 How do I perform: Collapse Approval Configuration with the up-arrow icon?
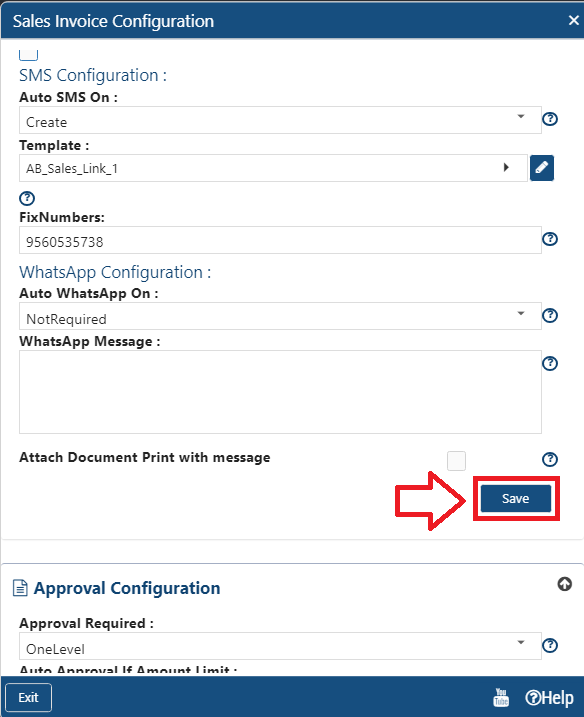(x=565, y=584)
